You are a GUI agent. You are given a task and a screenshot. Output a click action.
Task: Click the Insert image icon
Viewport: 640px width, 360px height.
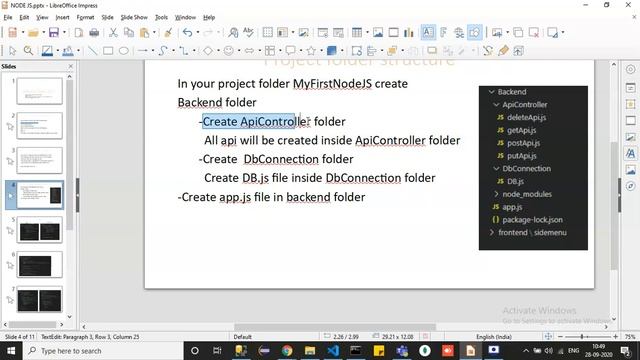coord(378,32)
